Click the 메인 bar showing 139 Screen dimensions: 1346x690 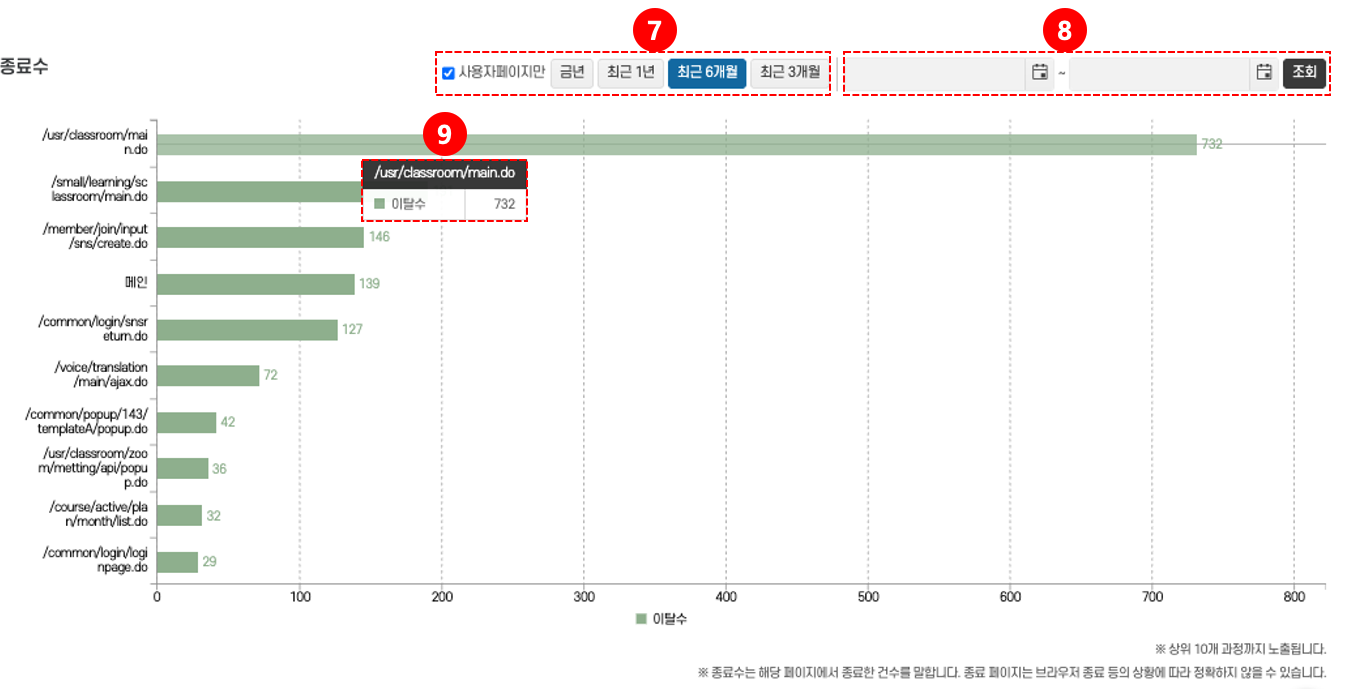[x=256, y=284]
